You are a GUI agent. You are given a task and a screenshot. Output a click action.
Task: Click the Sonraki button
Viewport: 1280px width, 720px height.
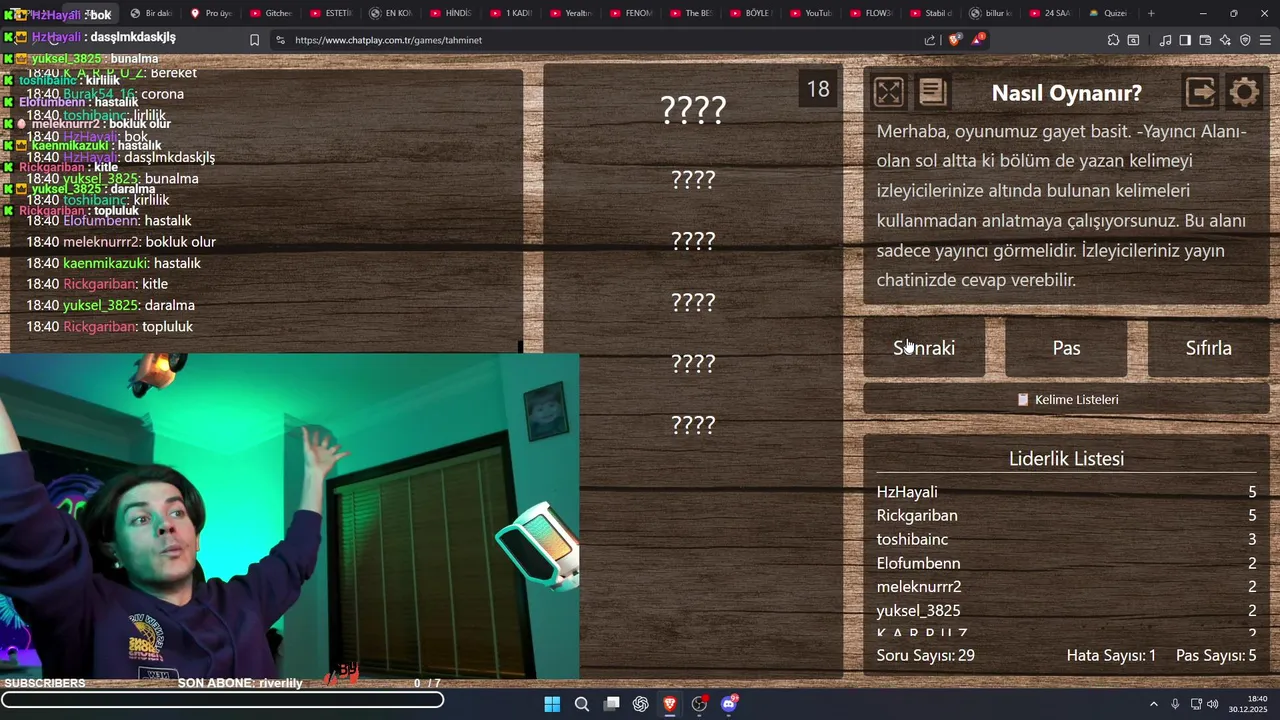(924, 348)
